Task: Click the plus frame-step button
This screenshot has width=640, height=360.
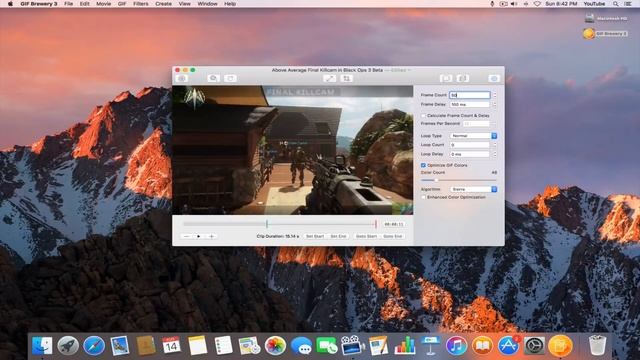Action: tap(211, 236)
